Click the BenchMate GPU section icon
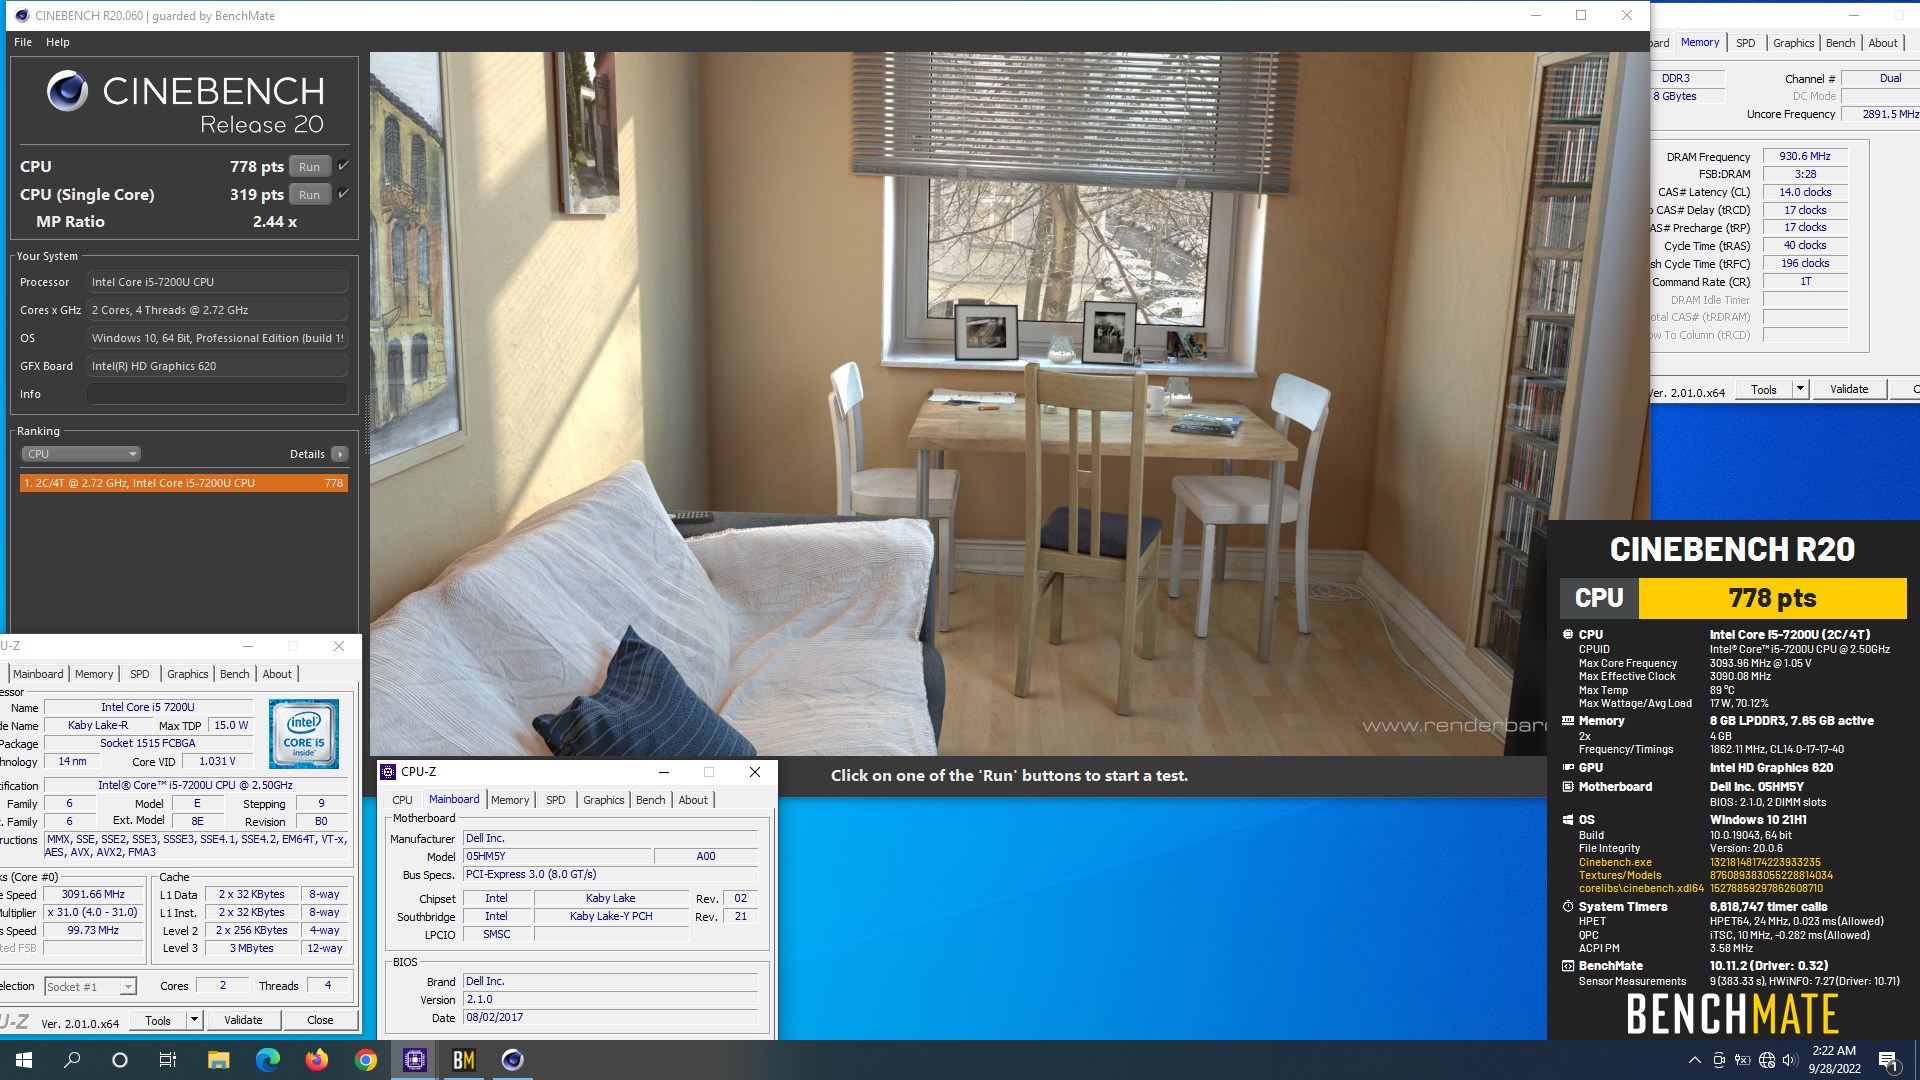 (x=1567, y=768)
